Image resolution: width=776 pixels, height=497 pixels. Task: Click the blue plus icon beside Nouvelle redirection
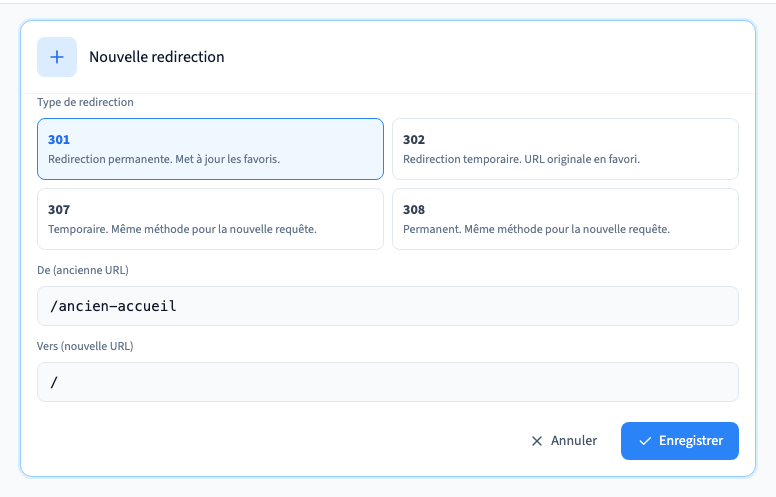(57, 57)
